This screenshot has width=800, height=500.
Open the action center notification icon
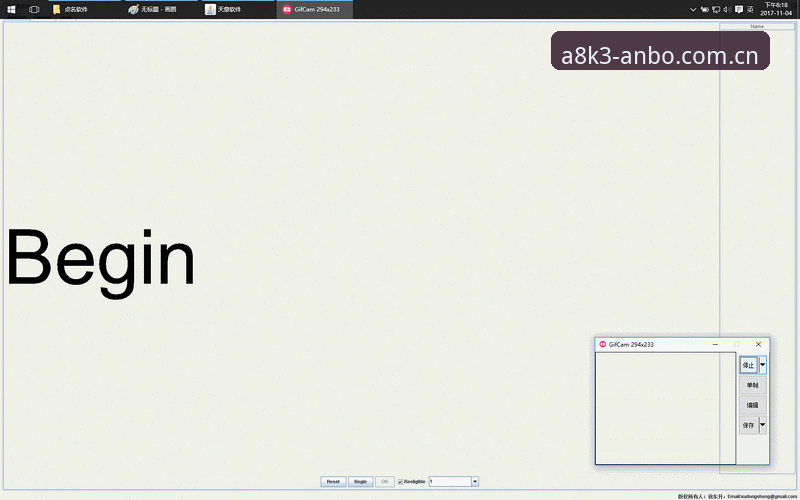pos(739,9)
